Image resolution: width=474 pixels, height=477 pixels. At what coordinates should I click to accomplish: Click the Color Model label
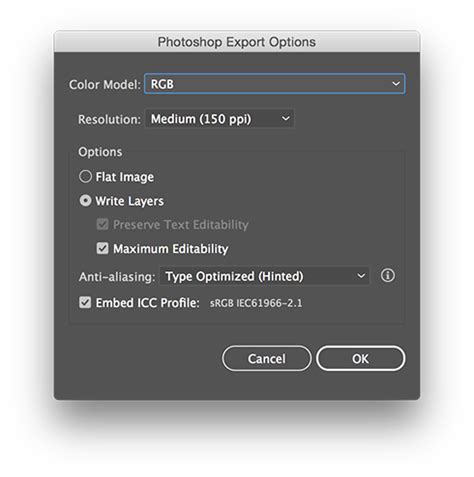coord(105,84)
